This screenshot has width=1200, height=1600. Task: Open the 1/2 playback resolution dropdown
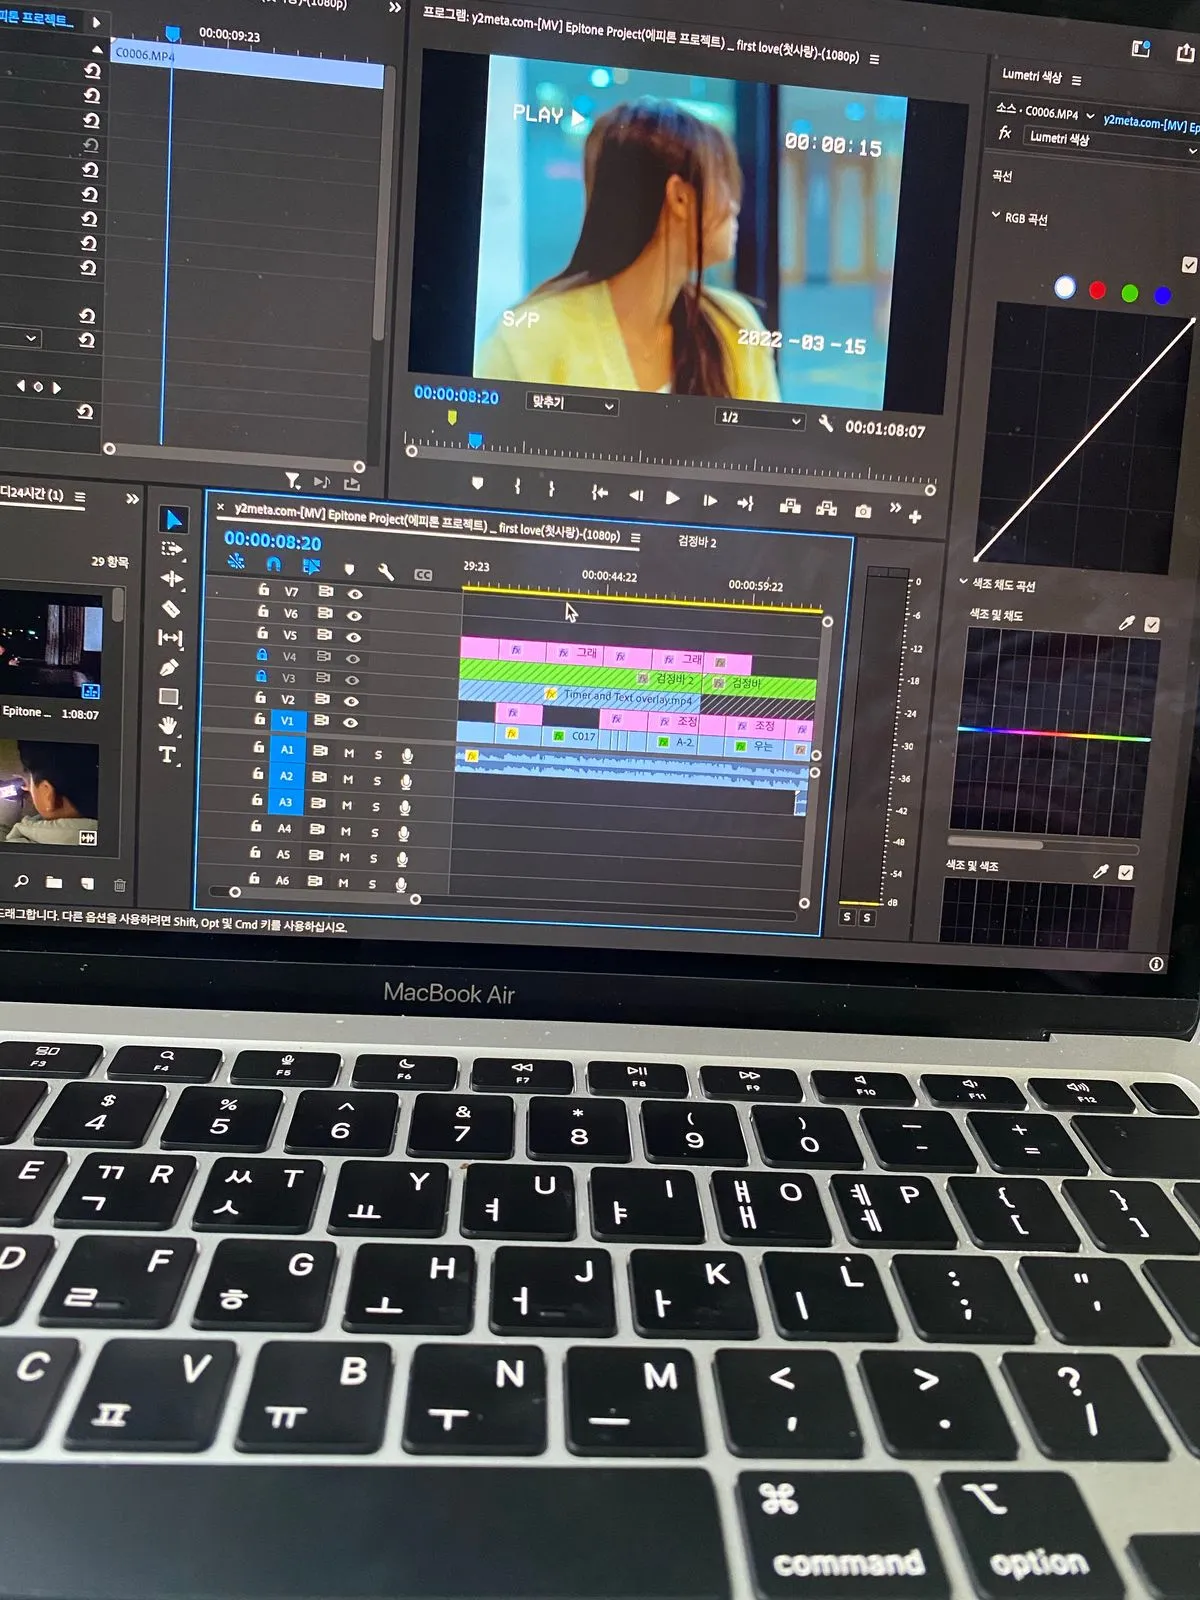761,419
